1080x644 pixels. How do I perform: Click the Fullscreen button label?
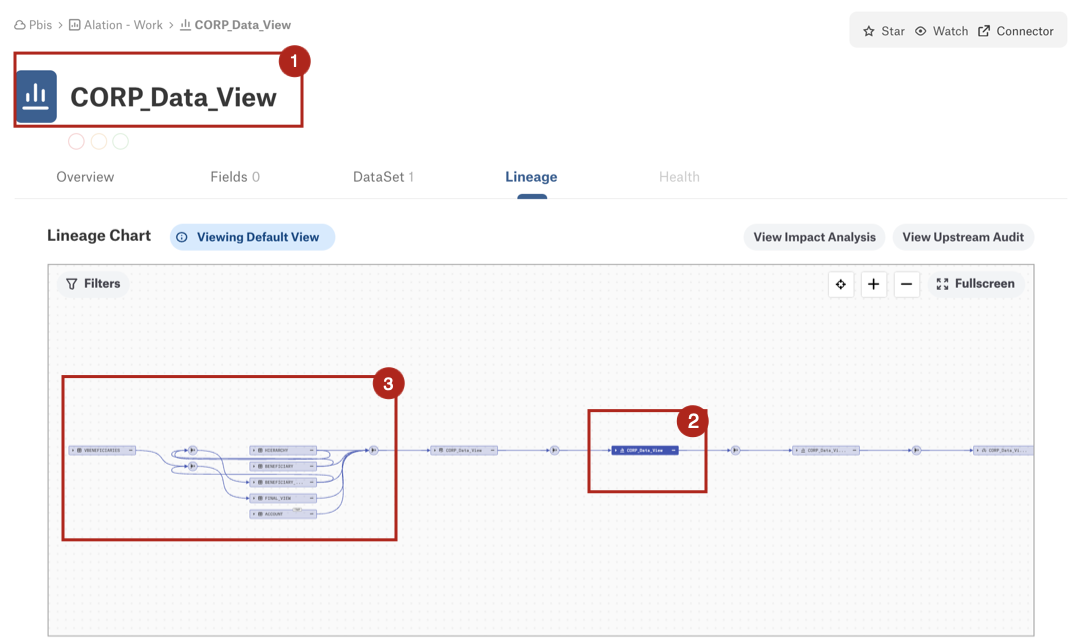(x=984, y=284)
